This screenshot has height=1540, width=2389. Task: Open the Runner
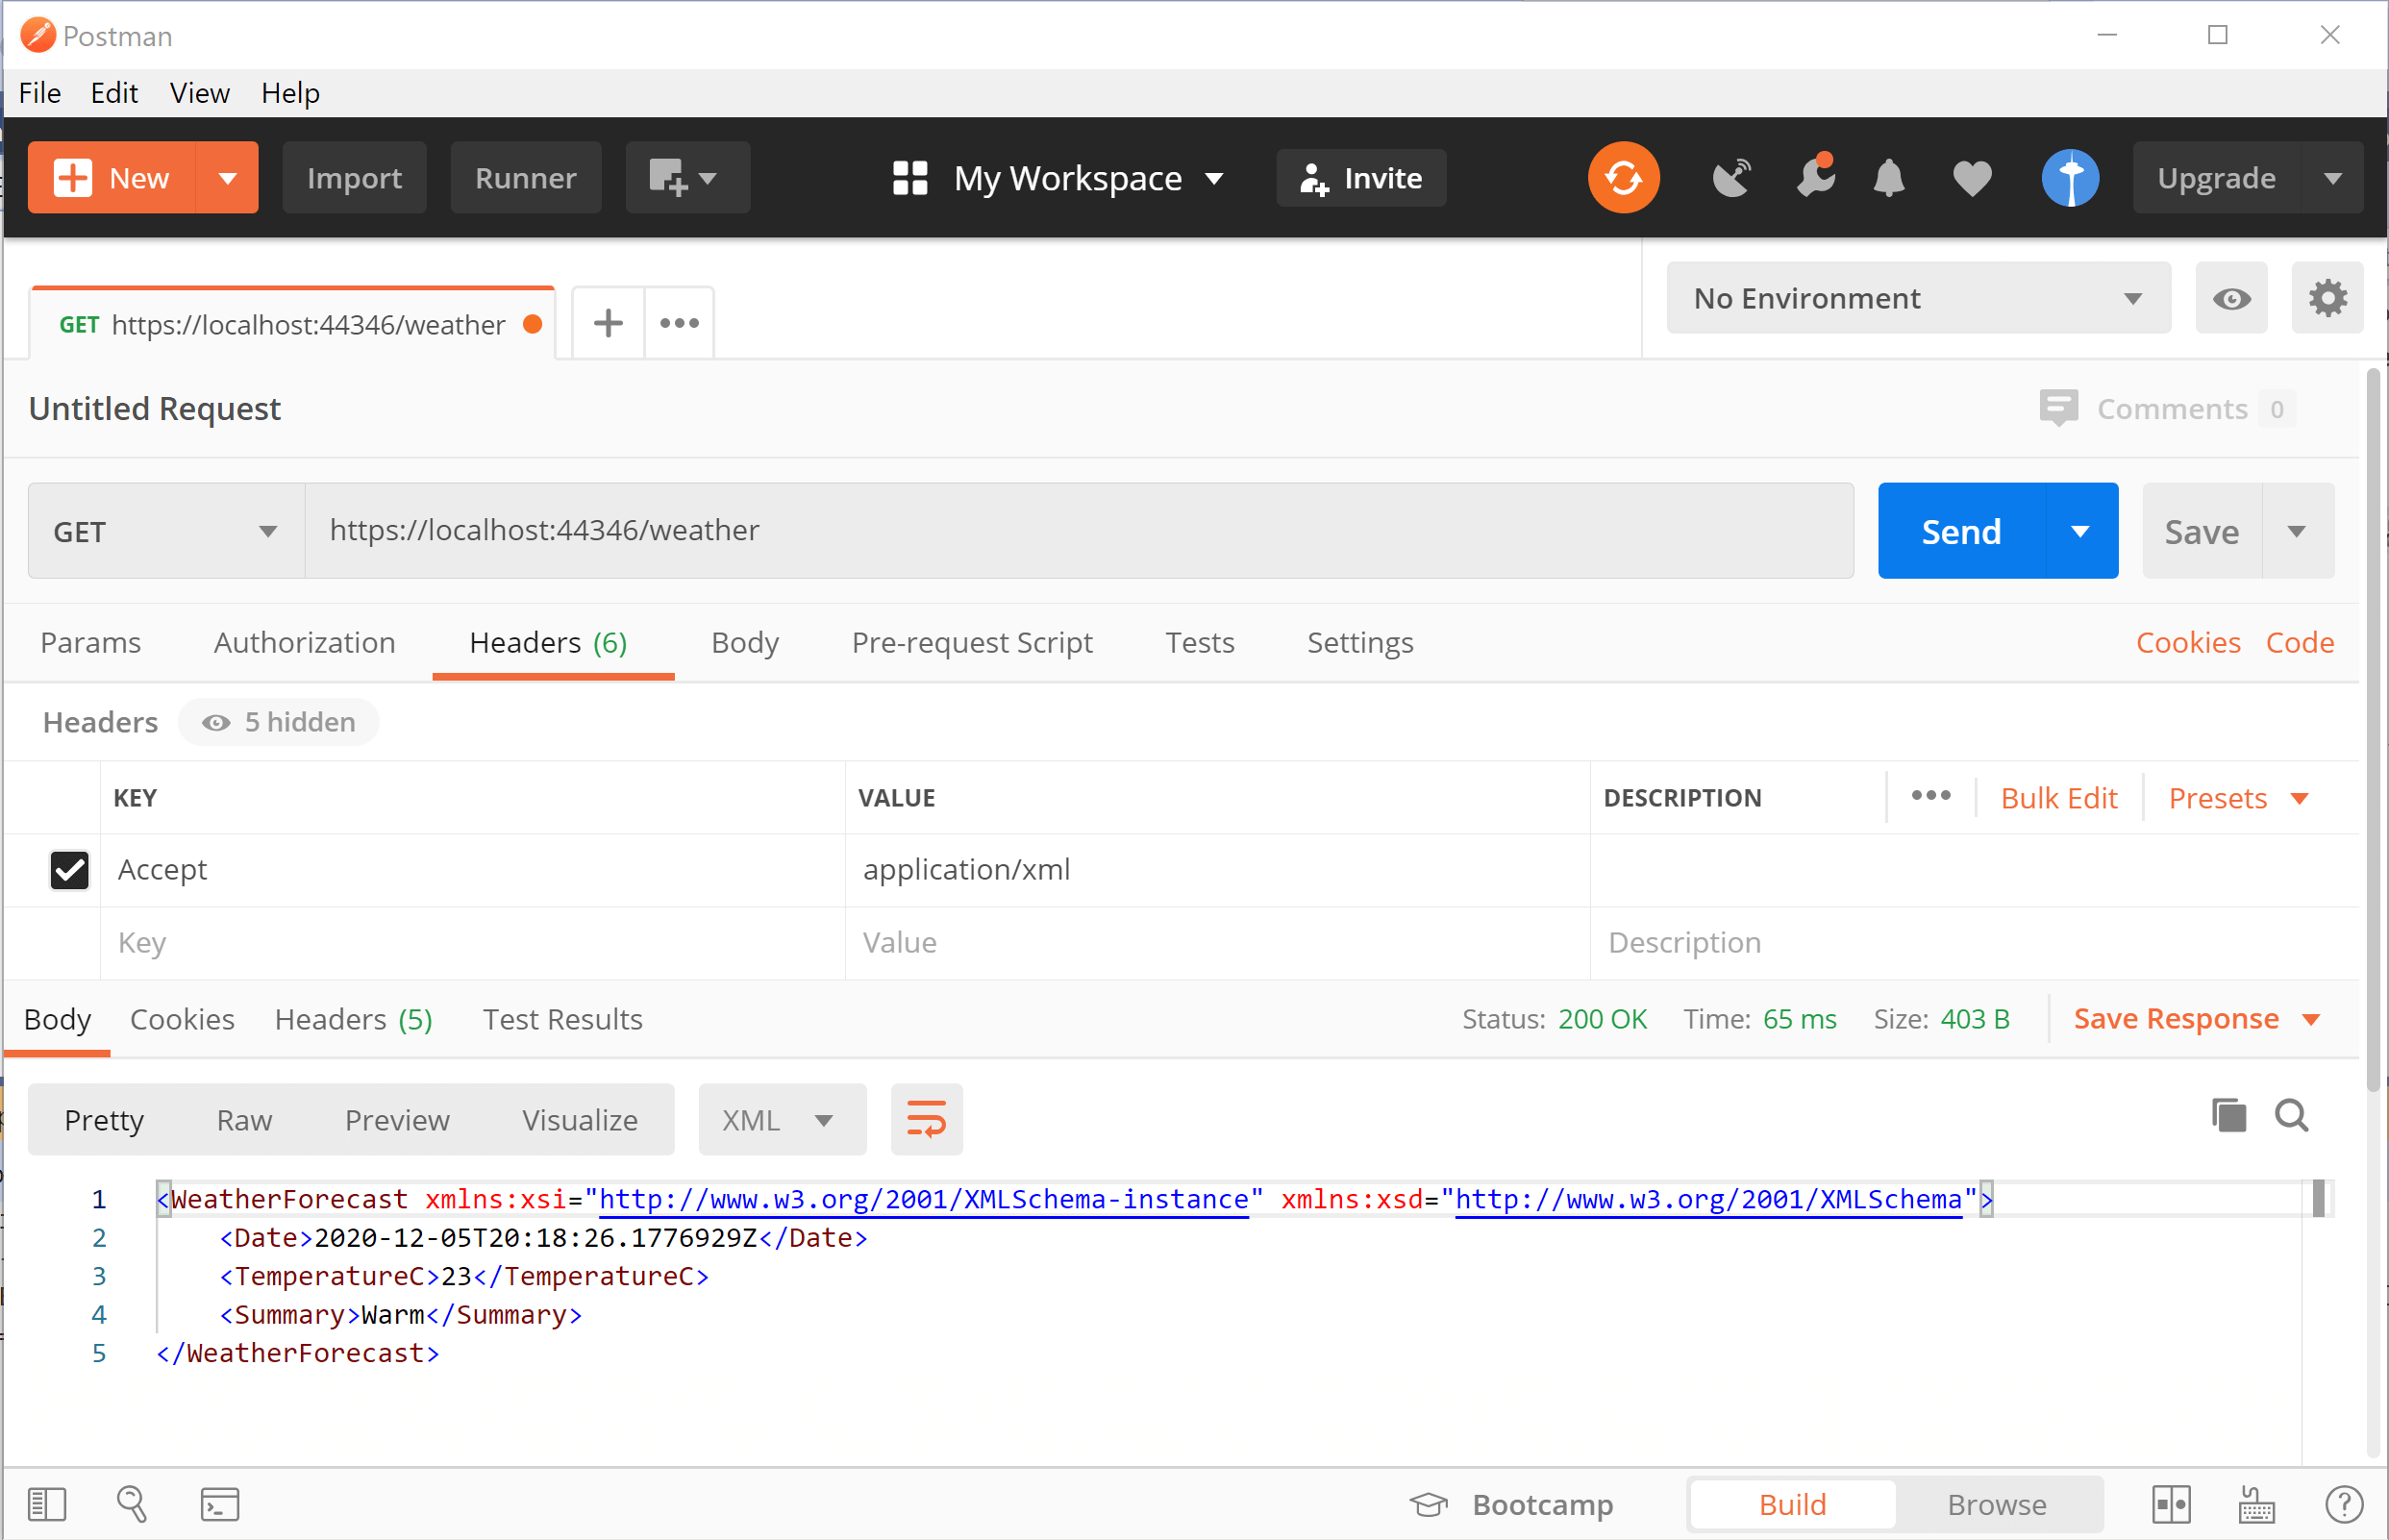click(x=525, y=177)
